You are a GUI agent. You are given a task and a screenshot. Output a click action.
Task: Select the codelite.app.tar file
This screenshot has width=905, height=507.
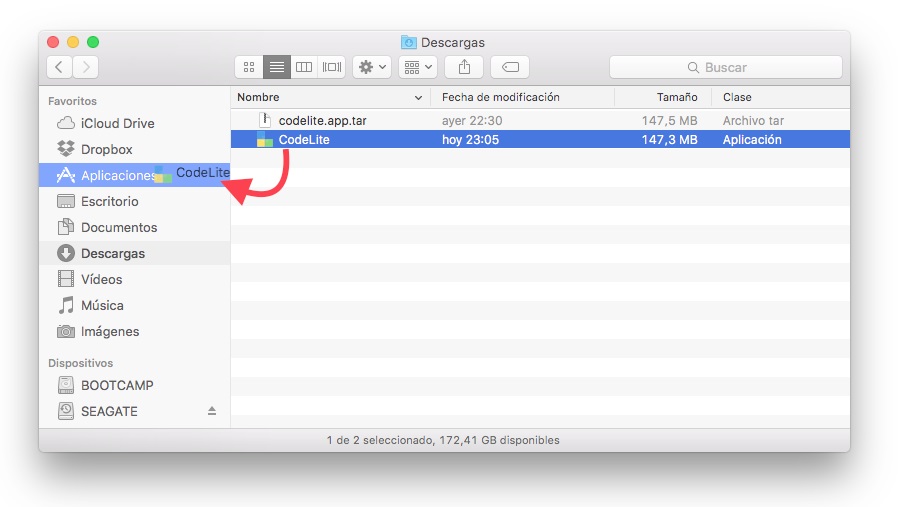(x=540, y=120)
